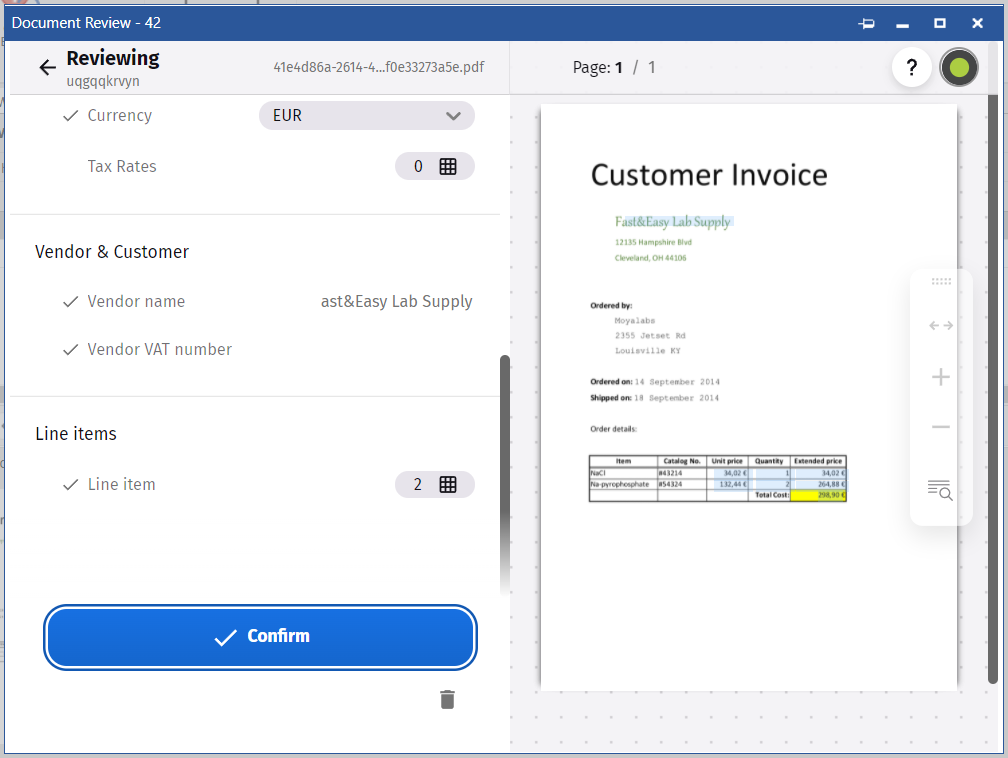Click the back arrow next to Reviewing

click(47, 67)
